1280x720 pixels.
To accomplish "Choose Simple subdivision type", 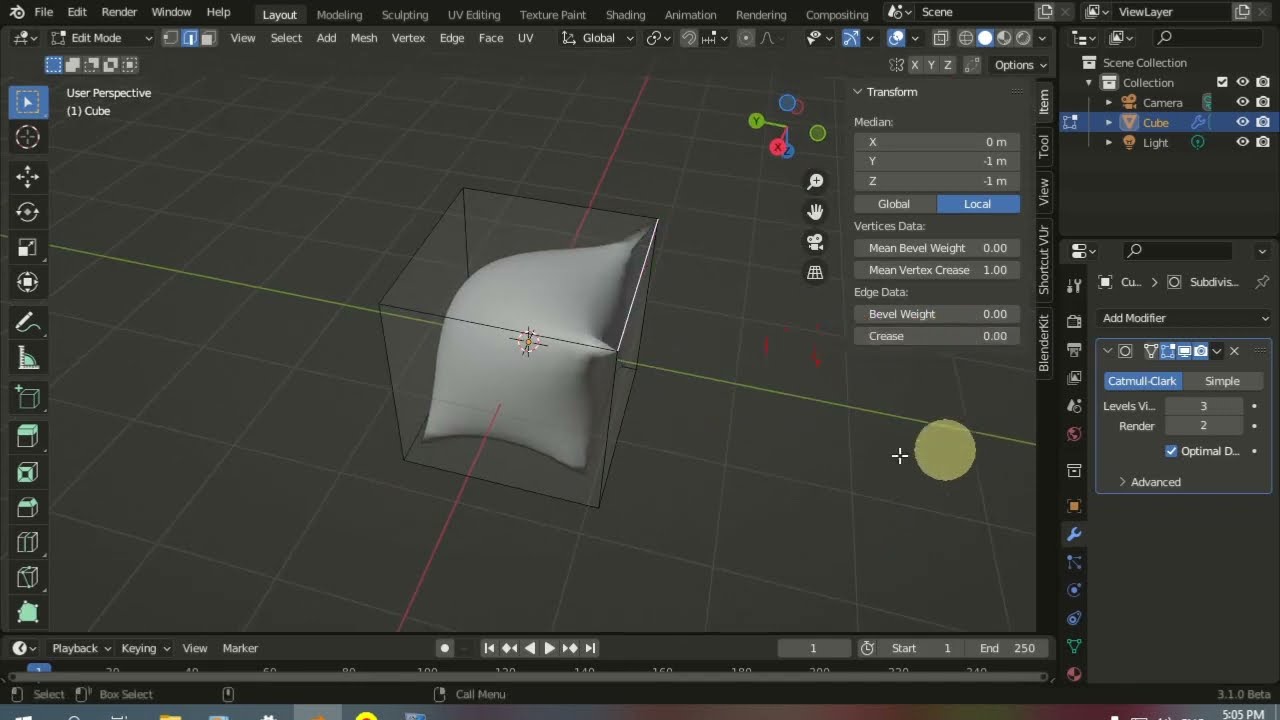I will [1222, 381].
